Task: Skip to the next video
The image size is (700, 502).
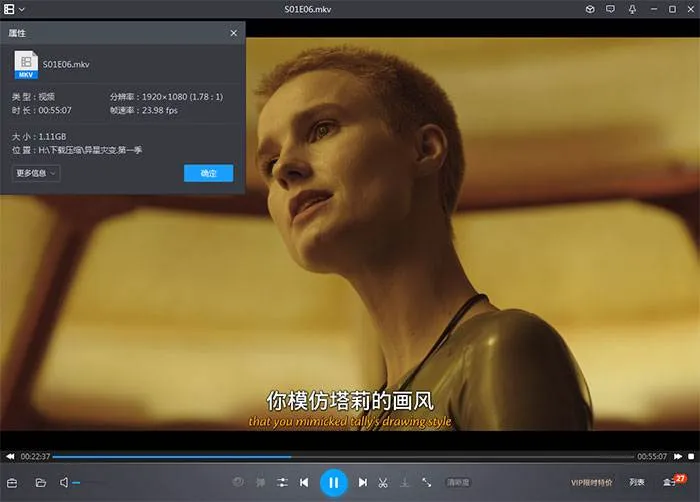Action: tap(363, 482)
